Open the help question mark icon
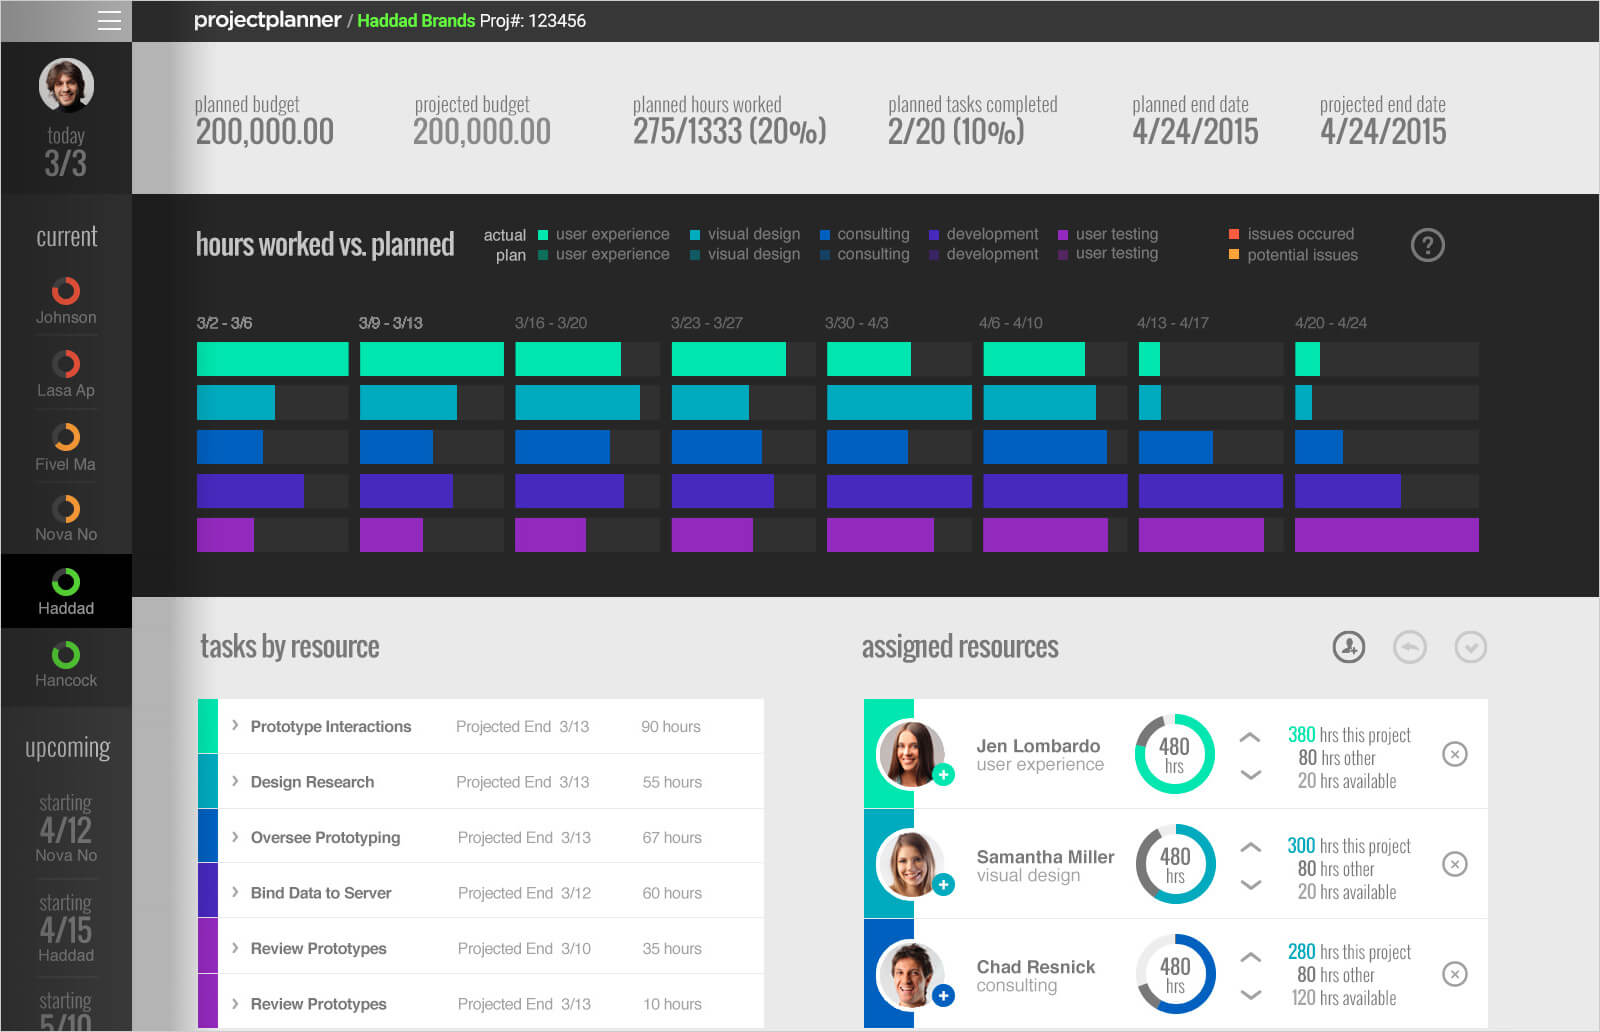The height and width of the screenshot is (1032, 1600). (1428, 245)
